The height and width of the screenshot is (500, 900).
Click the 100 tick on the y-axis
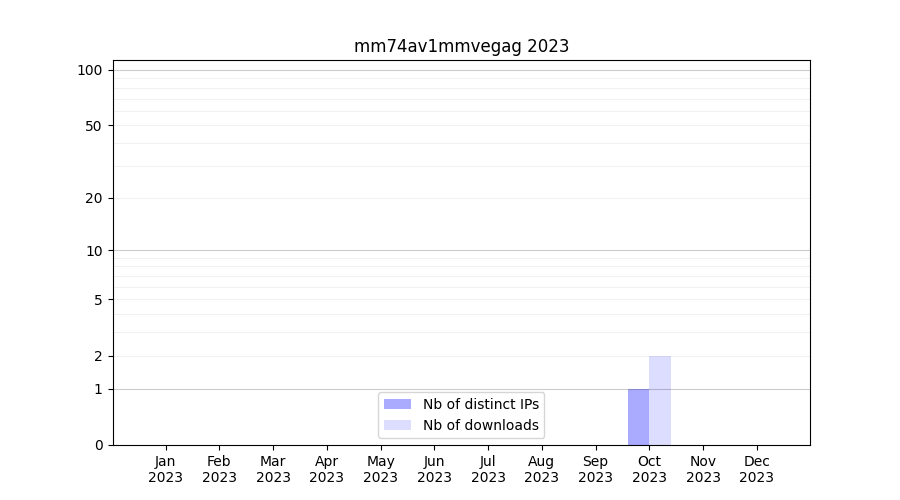[x=90, y=70]
